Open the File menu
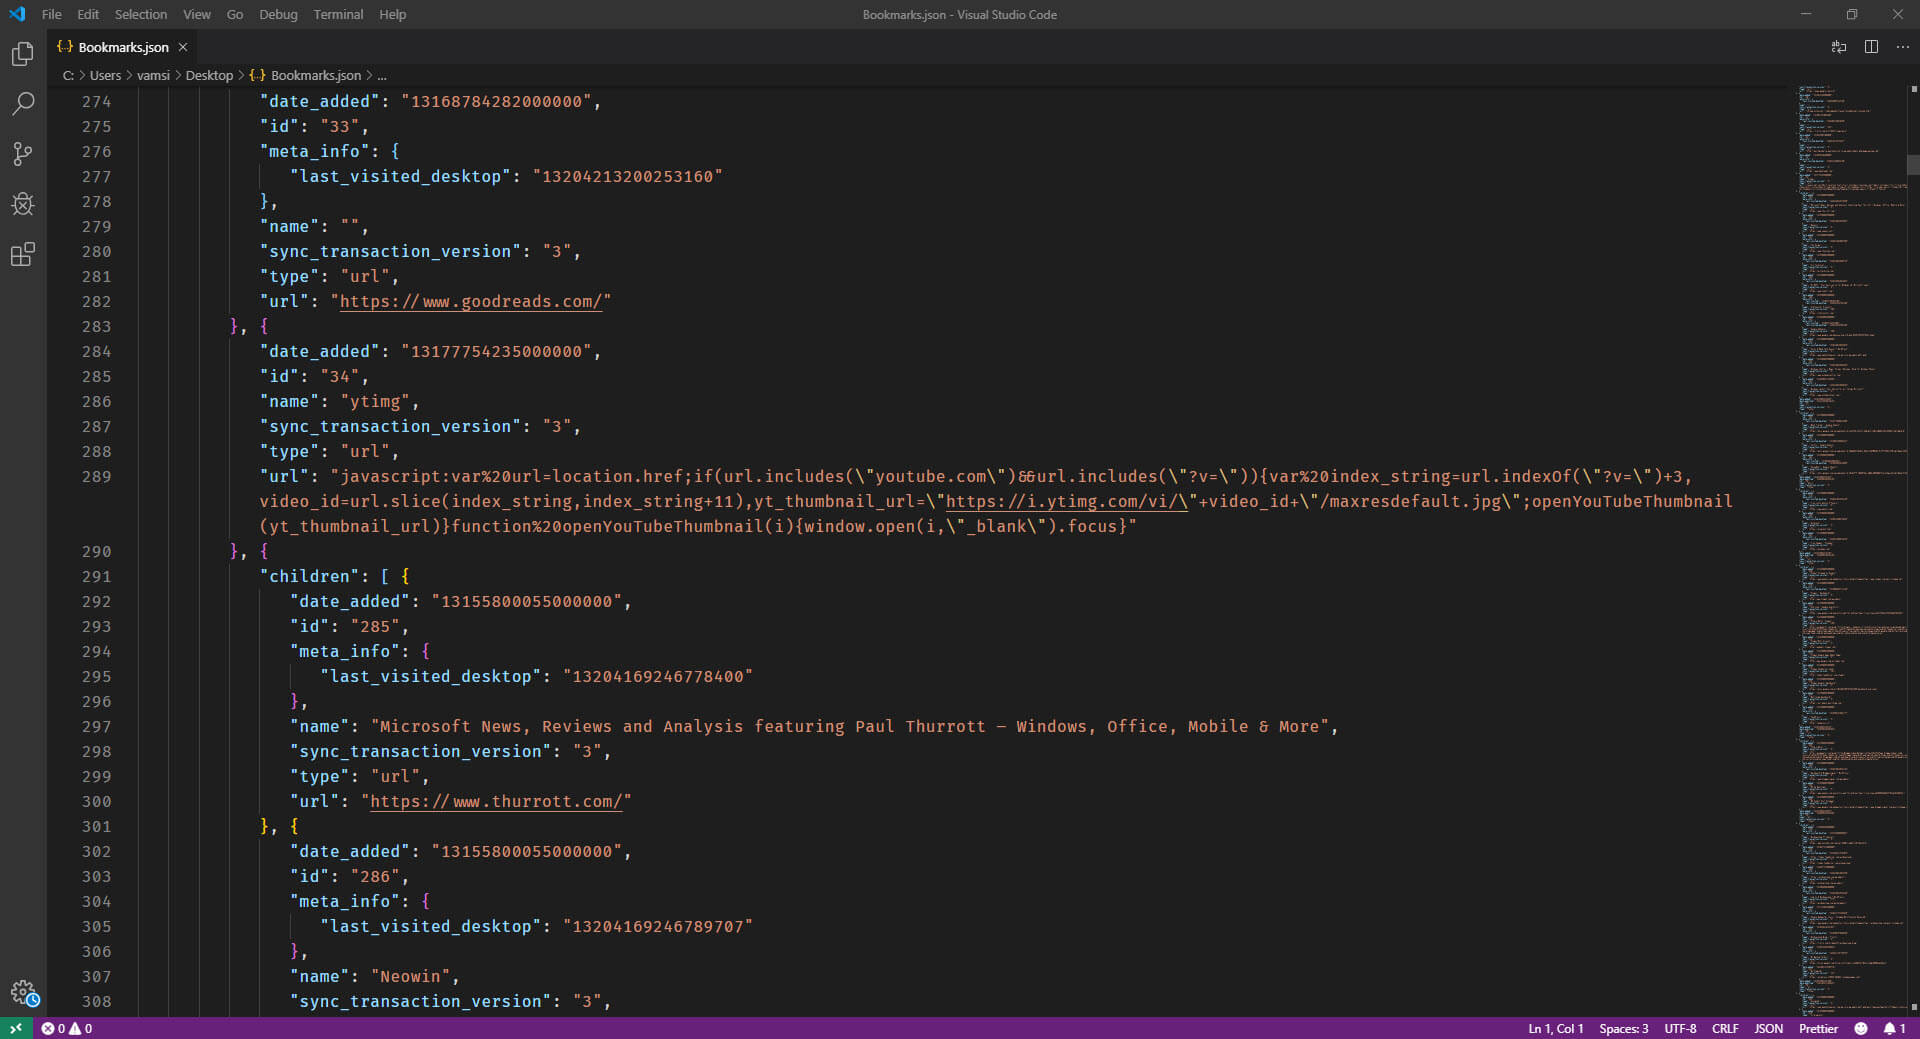The width and height of the screenshot is (1920, 1039). point(52,14)
